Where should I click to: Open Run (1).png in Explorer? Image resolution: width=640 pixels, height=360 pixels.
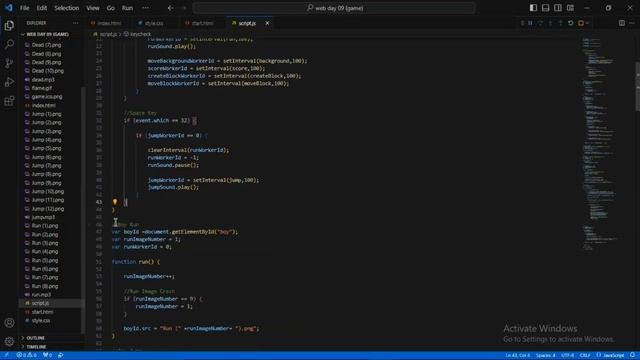(44, 226)
